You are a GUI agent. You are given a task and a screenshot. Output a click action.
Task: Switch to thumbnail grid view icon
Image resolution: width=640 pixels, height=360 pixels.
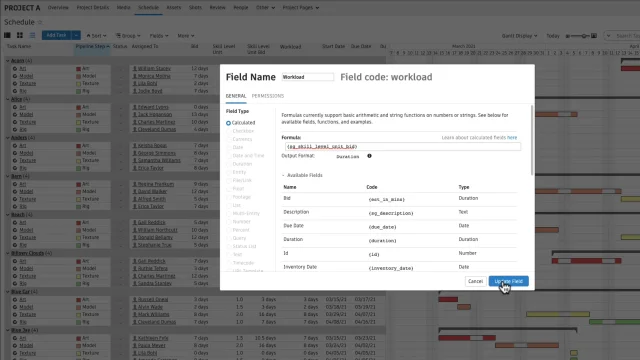[x=20, y=36]
